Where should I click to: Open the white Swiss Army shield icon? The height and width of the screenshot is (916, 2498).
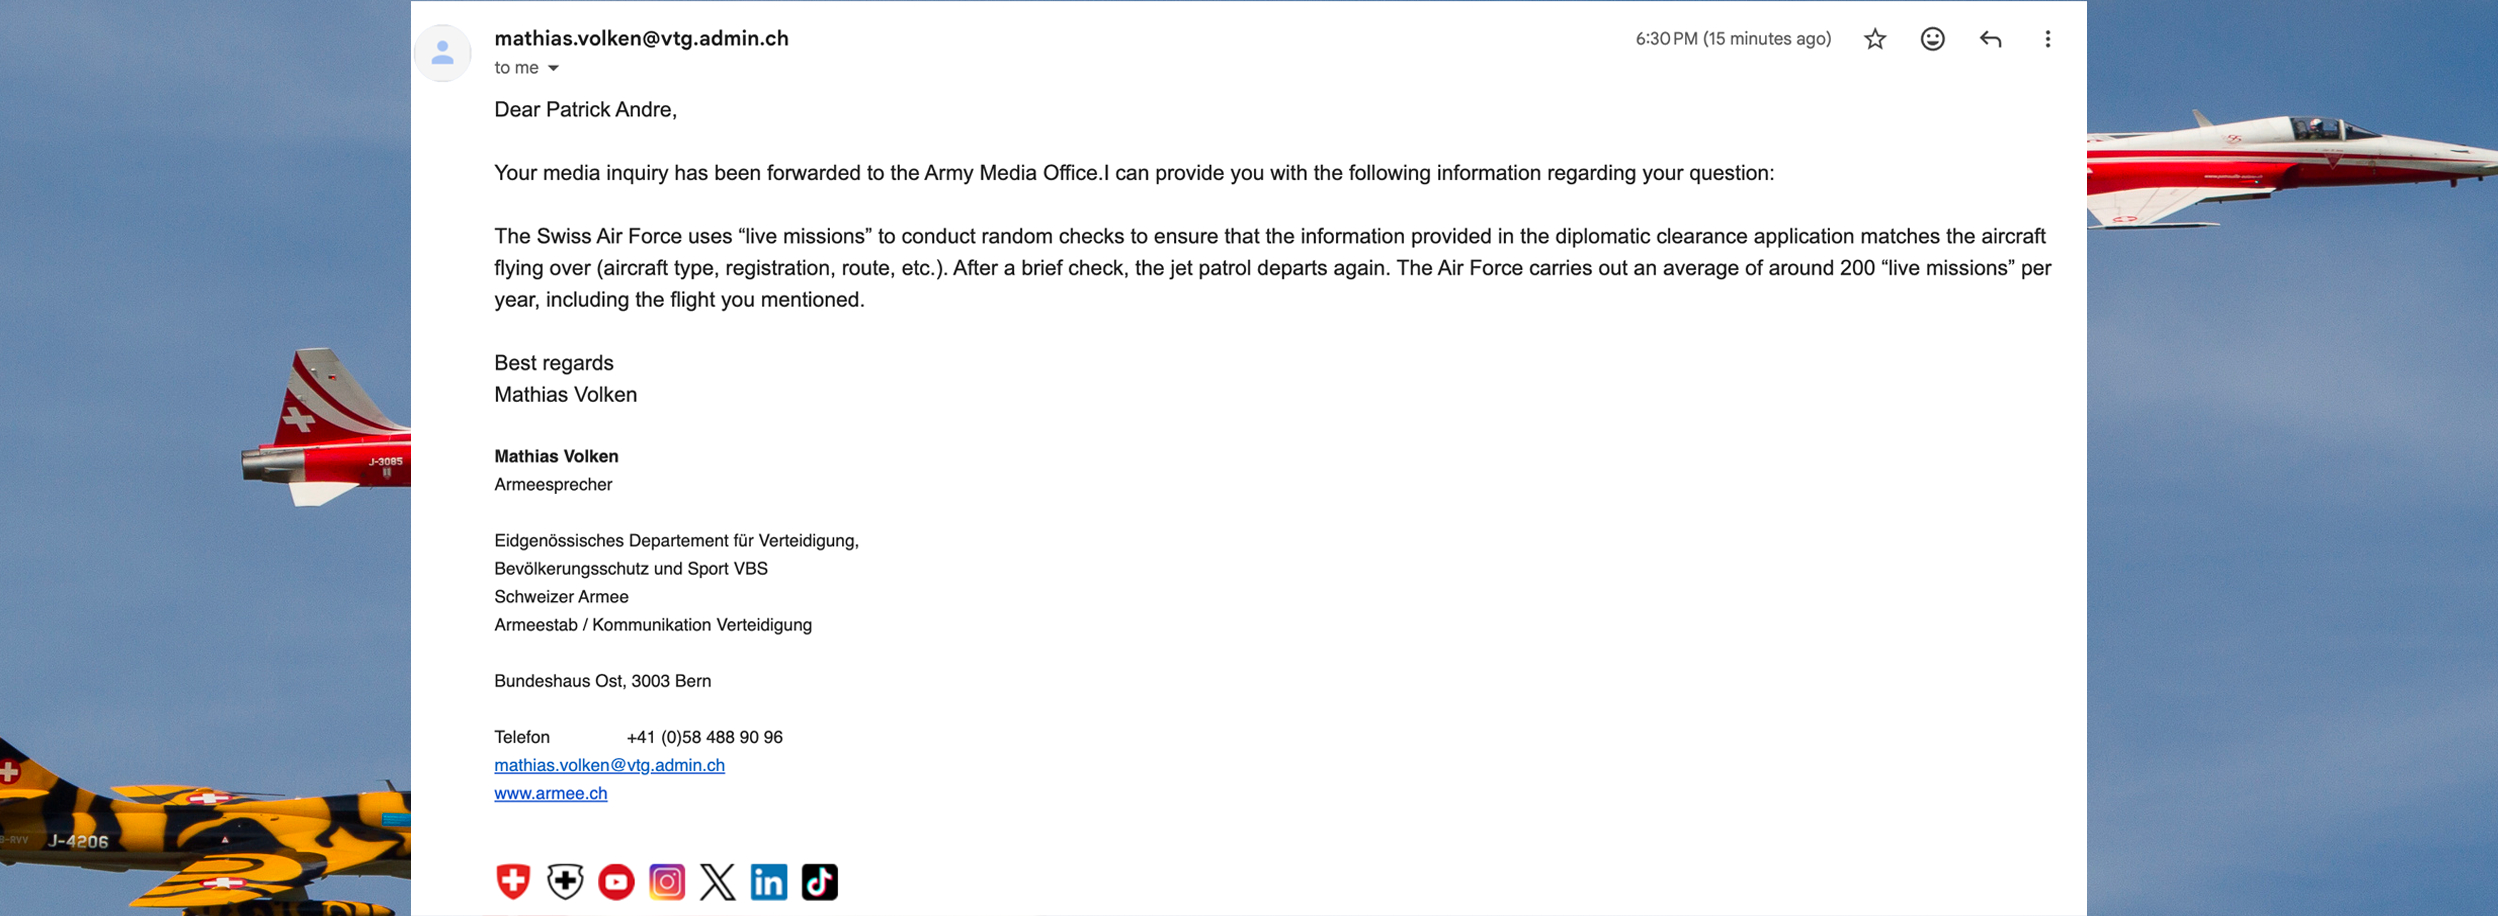[565, 881]
